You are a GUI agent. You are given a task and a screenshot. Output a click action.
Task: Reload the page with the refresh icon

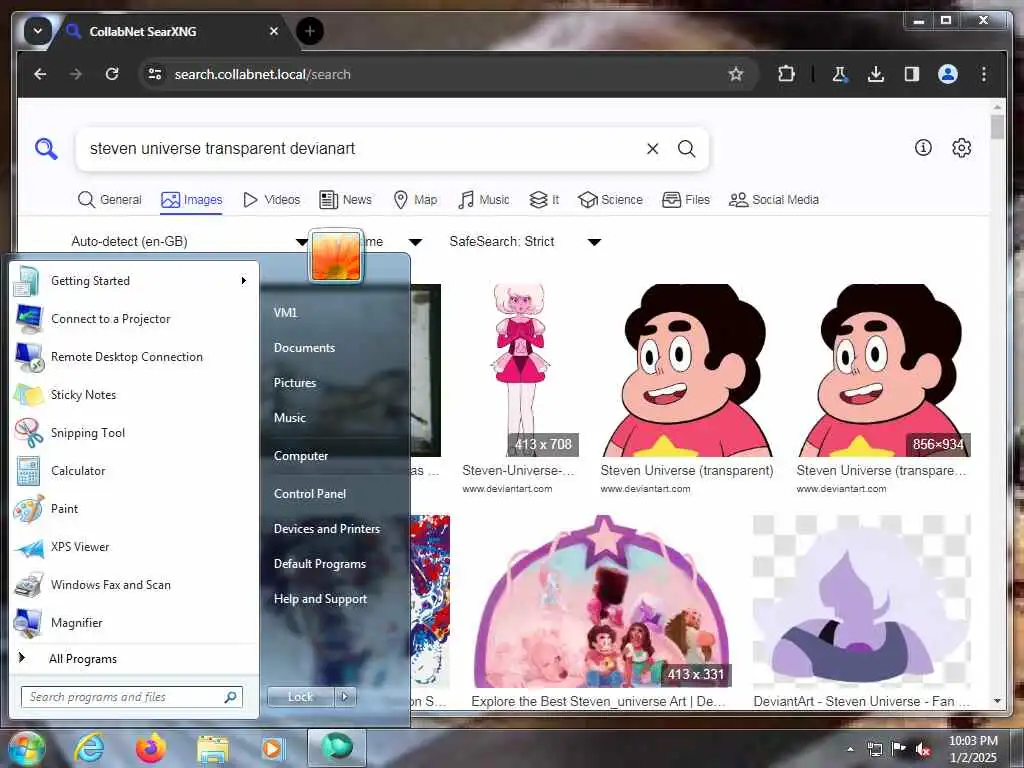coord(112,74)
